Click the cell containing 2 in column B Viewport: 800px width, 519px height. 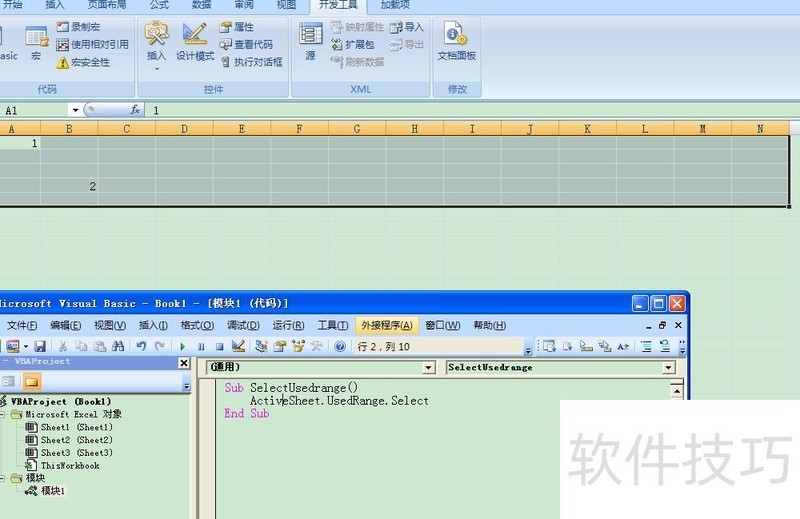coord(69,186)
